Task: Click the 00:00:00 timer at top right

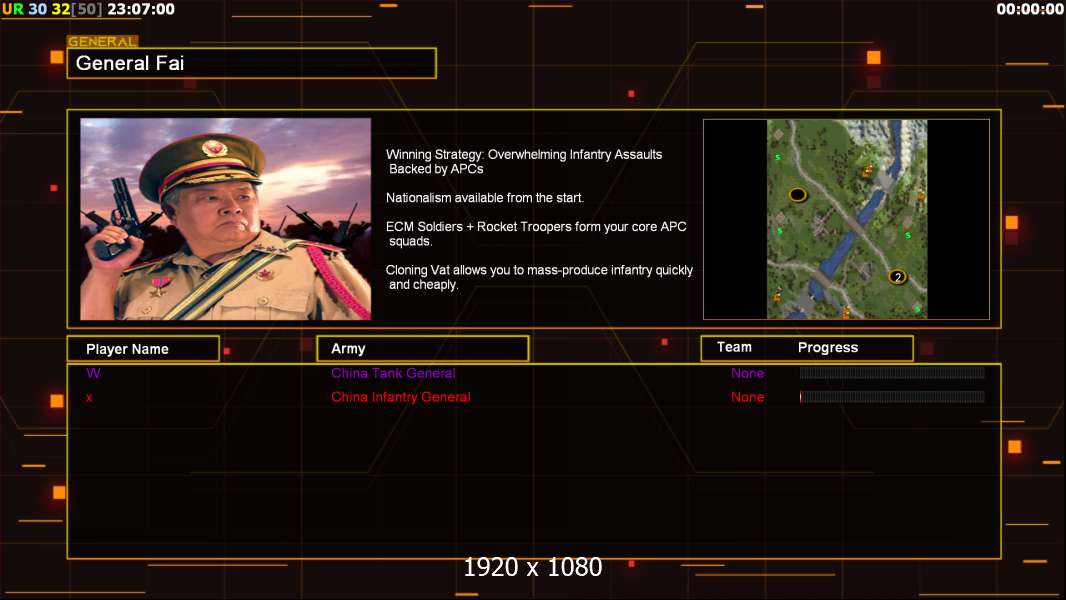Action: click(x=1030, y=9)
